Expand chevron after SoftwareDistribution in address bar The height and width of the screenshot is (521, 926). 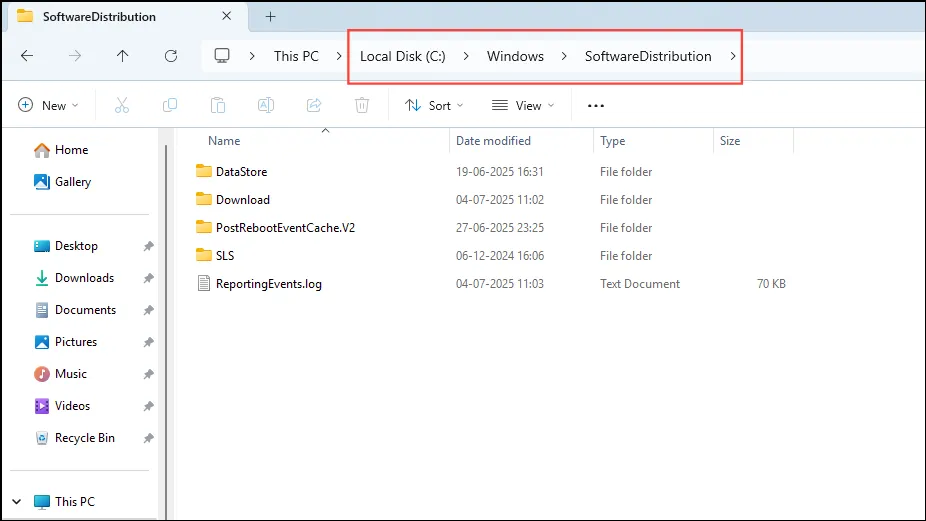(732, 56)
